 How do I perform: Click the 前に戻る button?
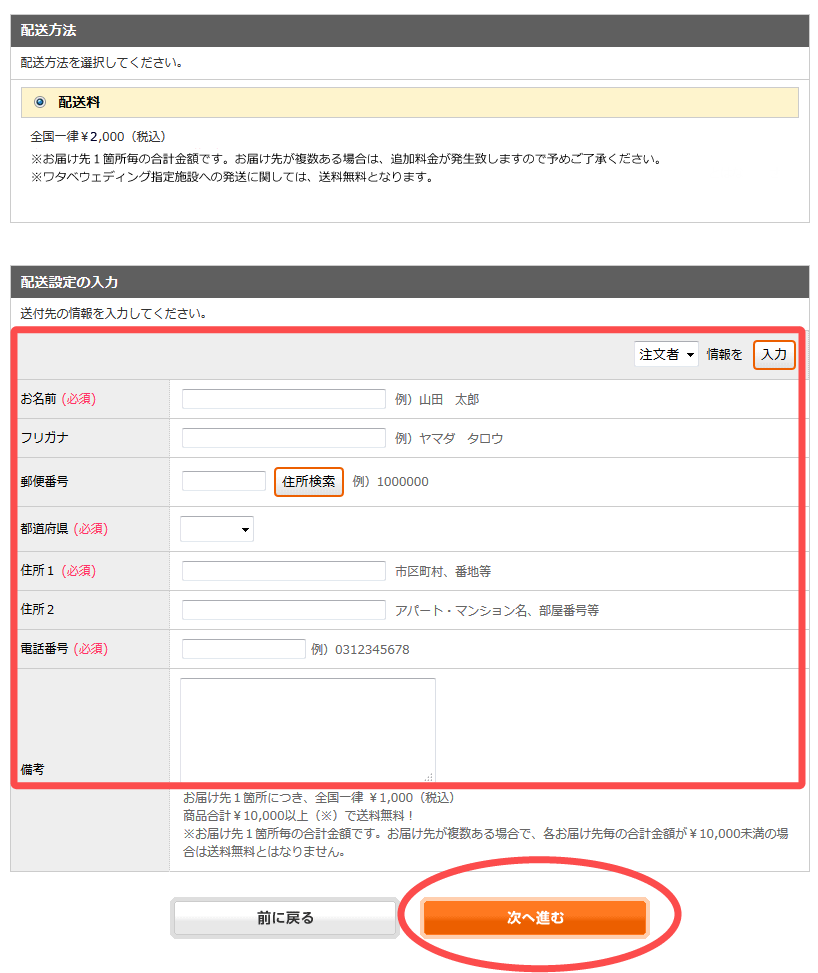click(285, 918)
